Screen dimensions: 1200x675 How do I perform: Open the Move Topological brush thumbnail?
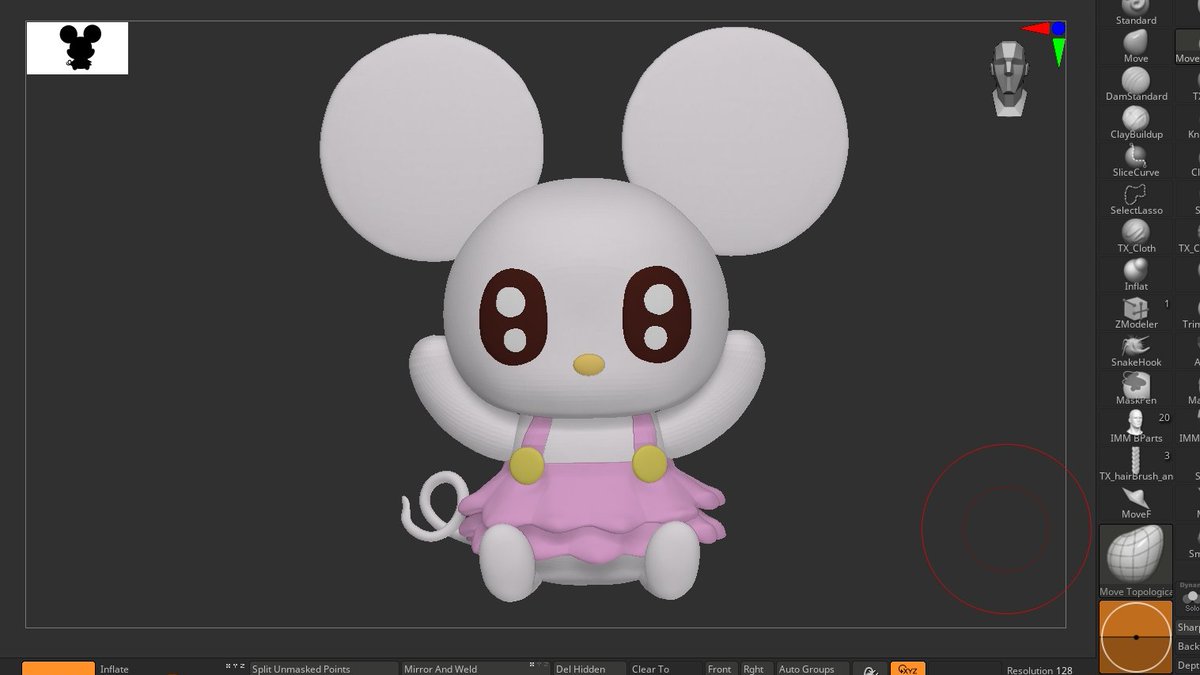click(1135, 561)
